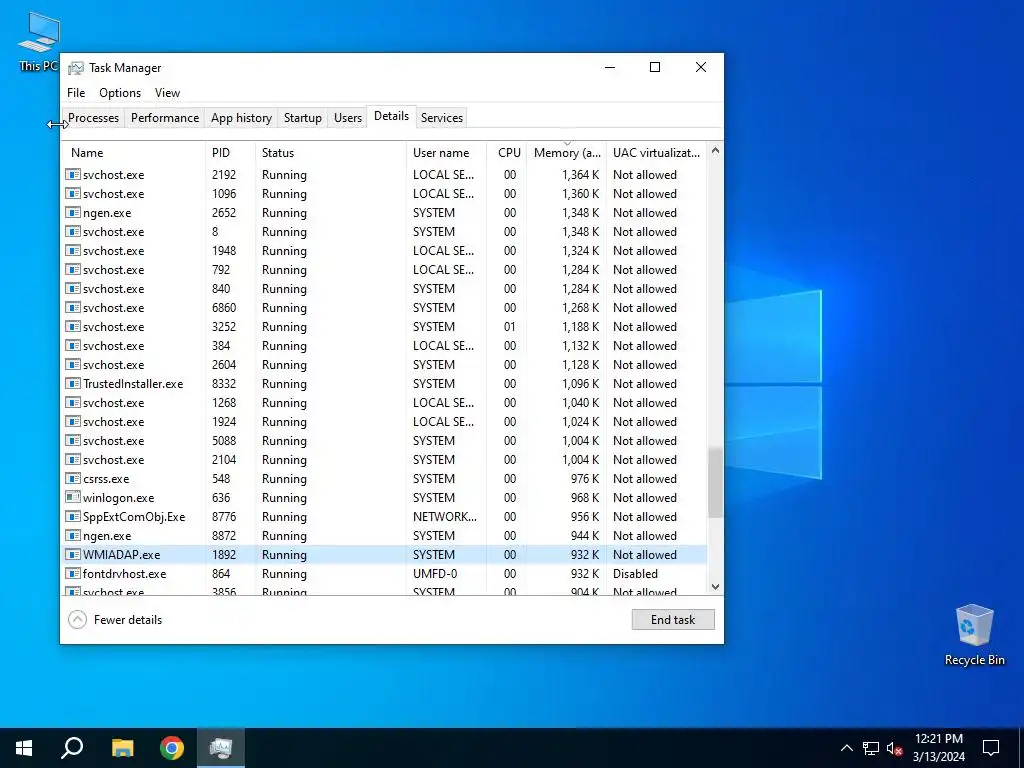
Task: Click the SppExtComObj.Exe process icon
Action: coord(73,517)
